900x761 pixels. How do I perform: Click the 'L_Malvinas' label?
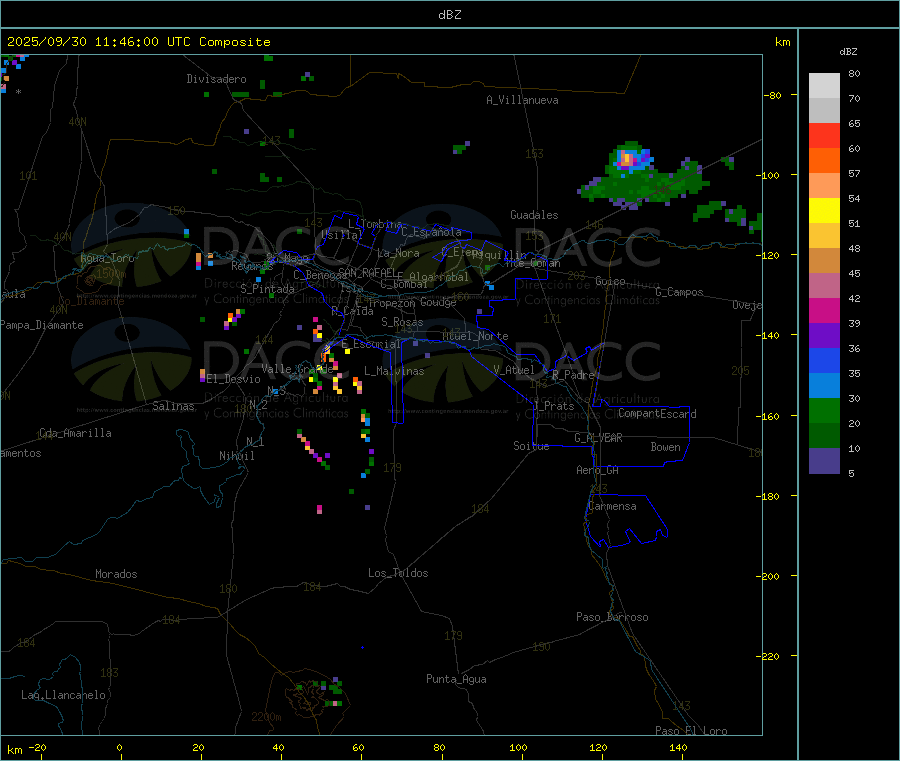click(x=394, y=371)
